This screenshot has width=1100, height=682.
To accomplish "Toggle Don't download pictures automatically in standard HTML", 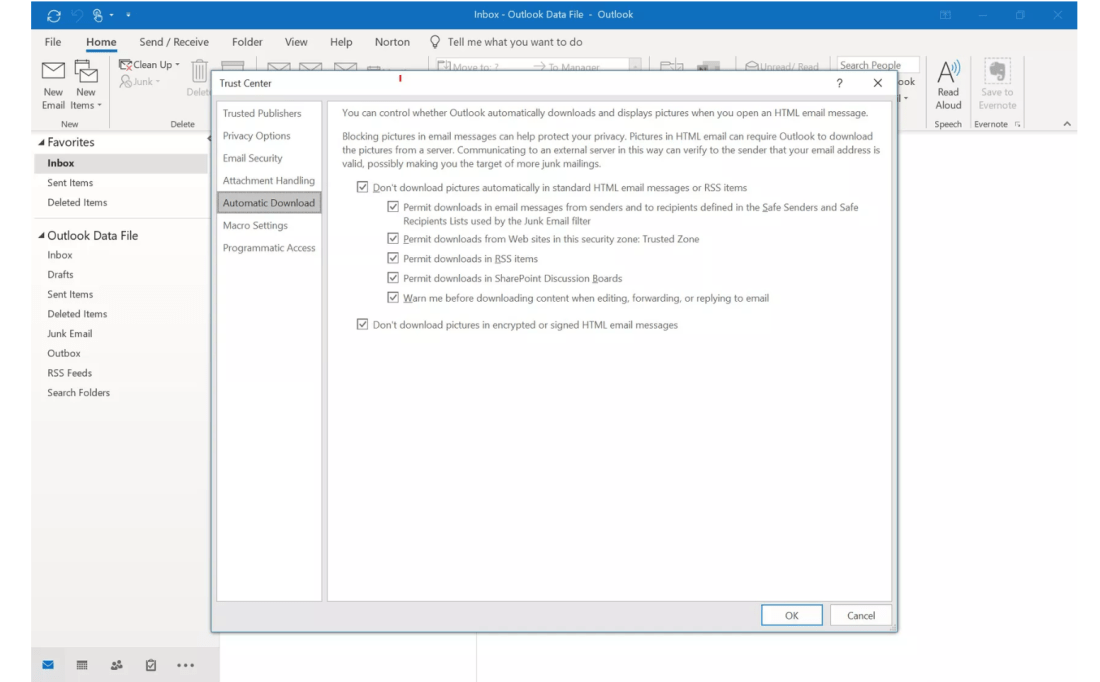I will coord(363,187).
